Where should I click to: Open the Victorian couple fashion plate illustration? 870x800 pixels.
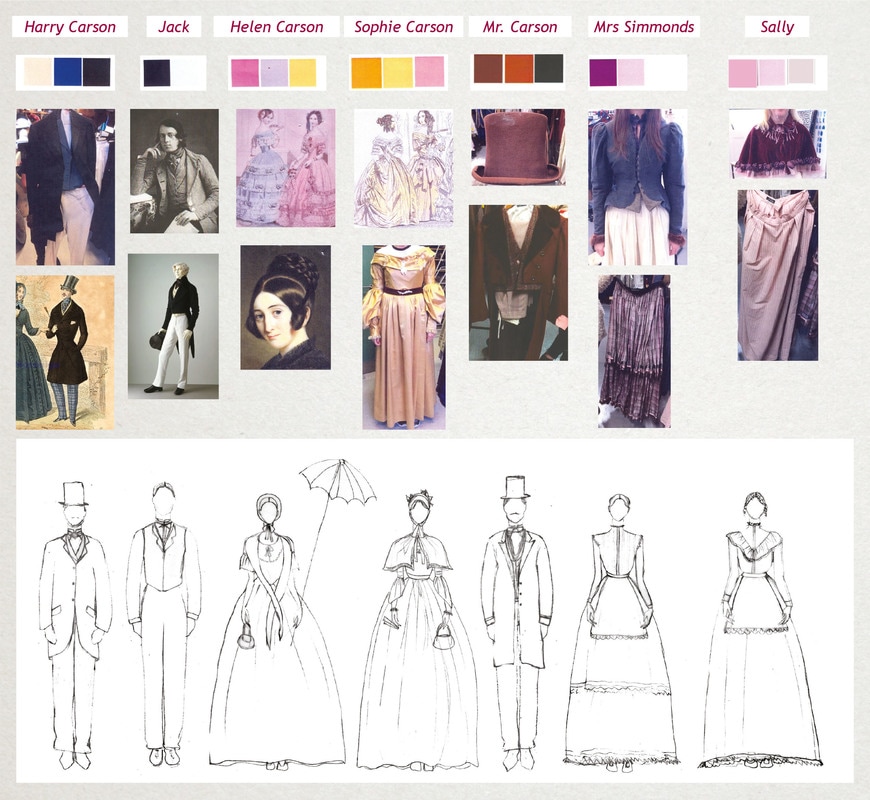click(65, 352)
